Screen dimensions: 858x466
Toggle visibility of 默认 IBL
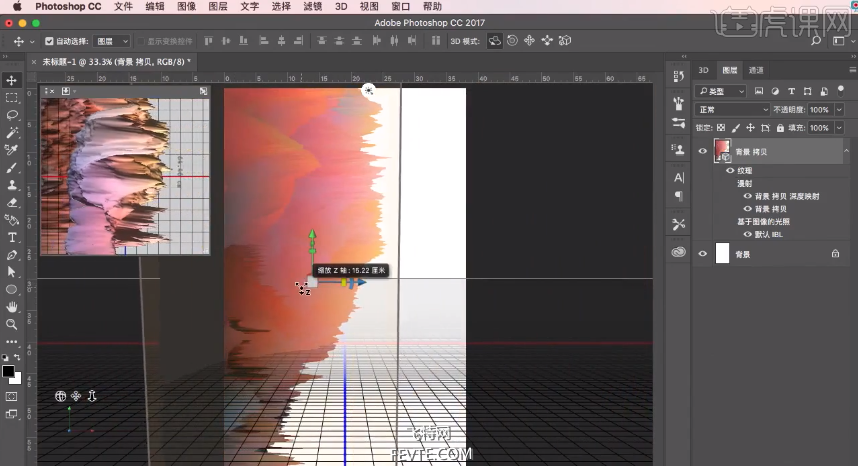(x=747, y=234)
